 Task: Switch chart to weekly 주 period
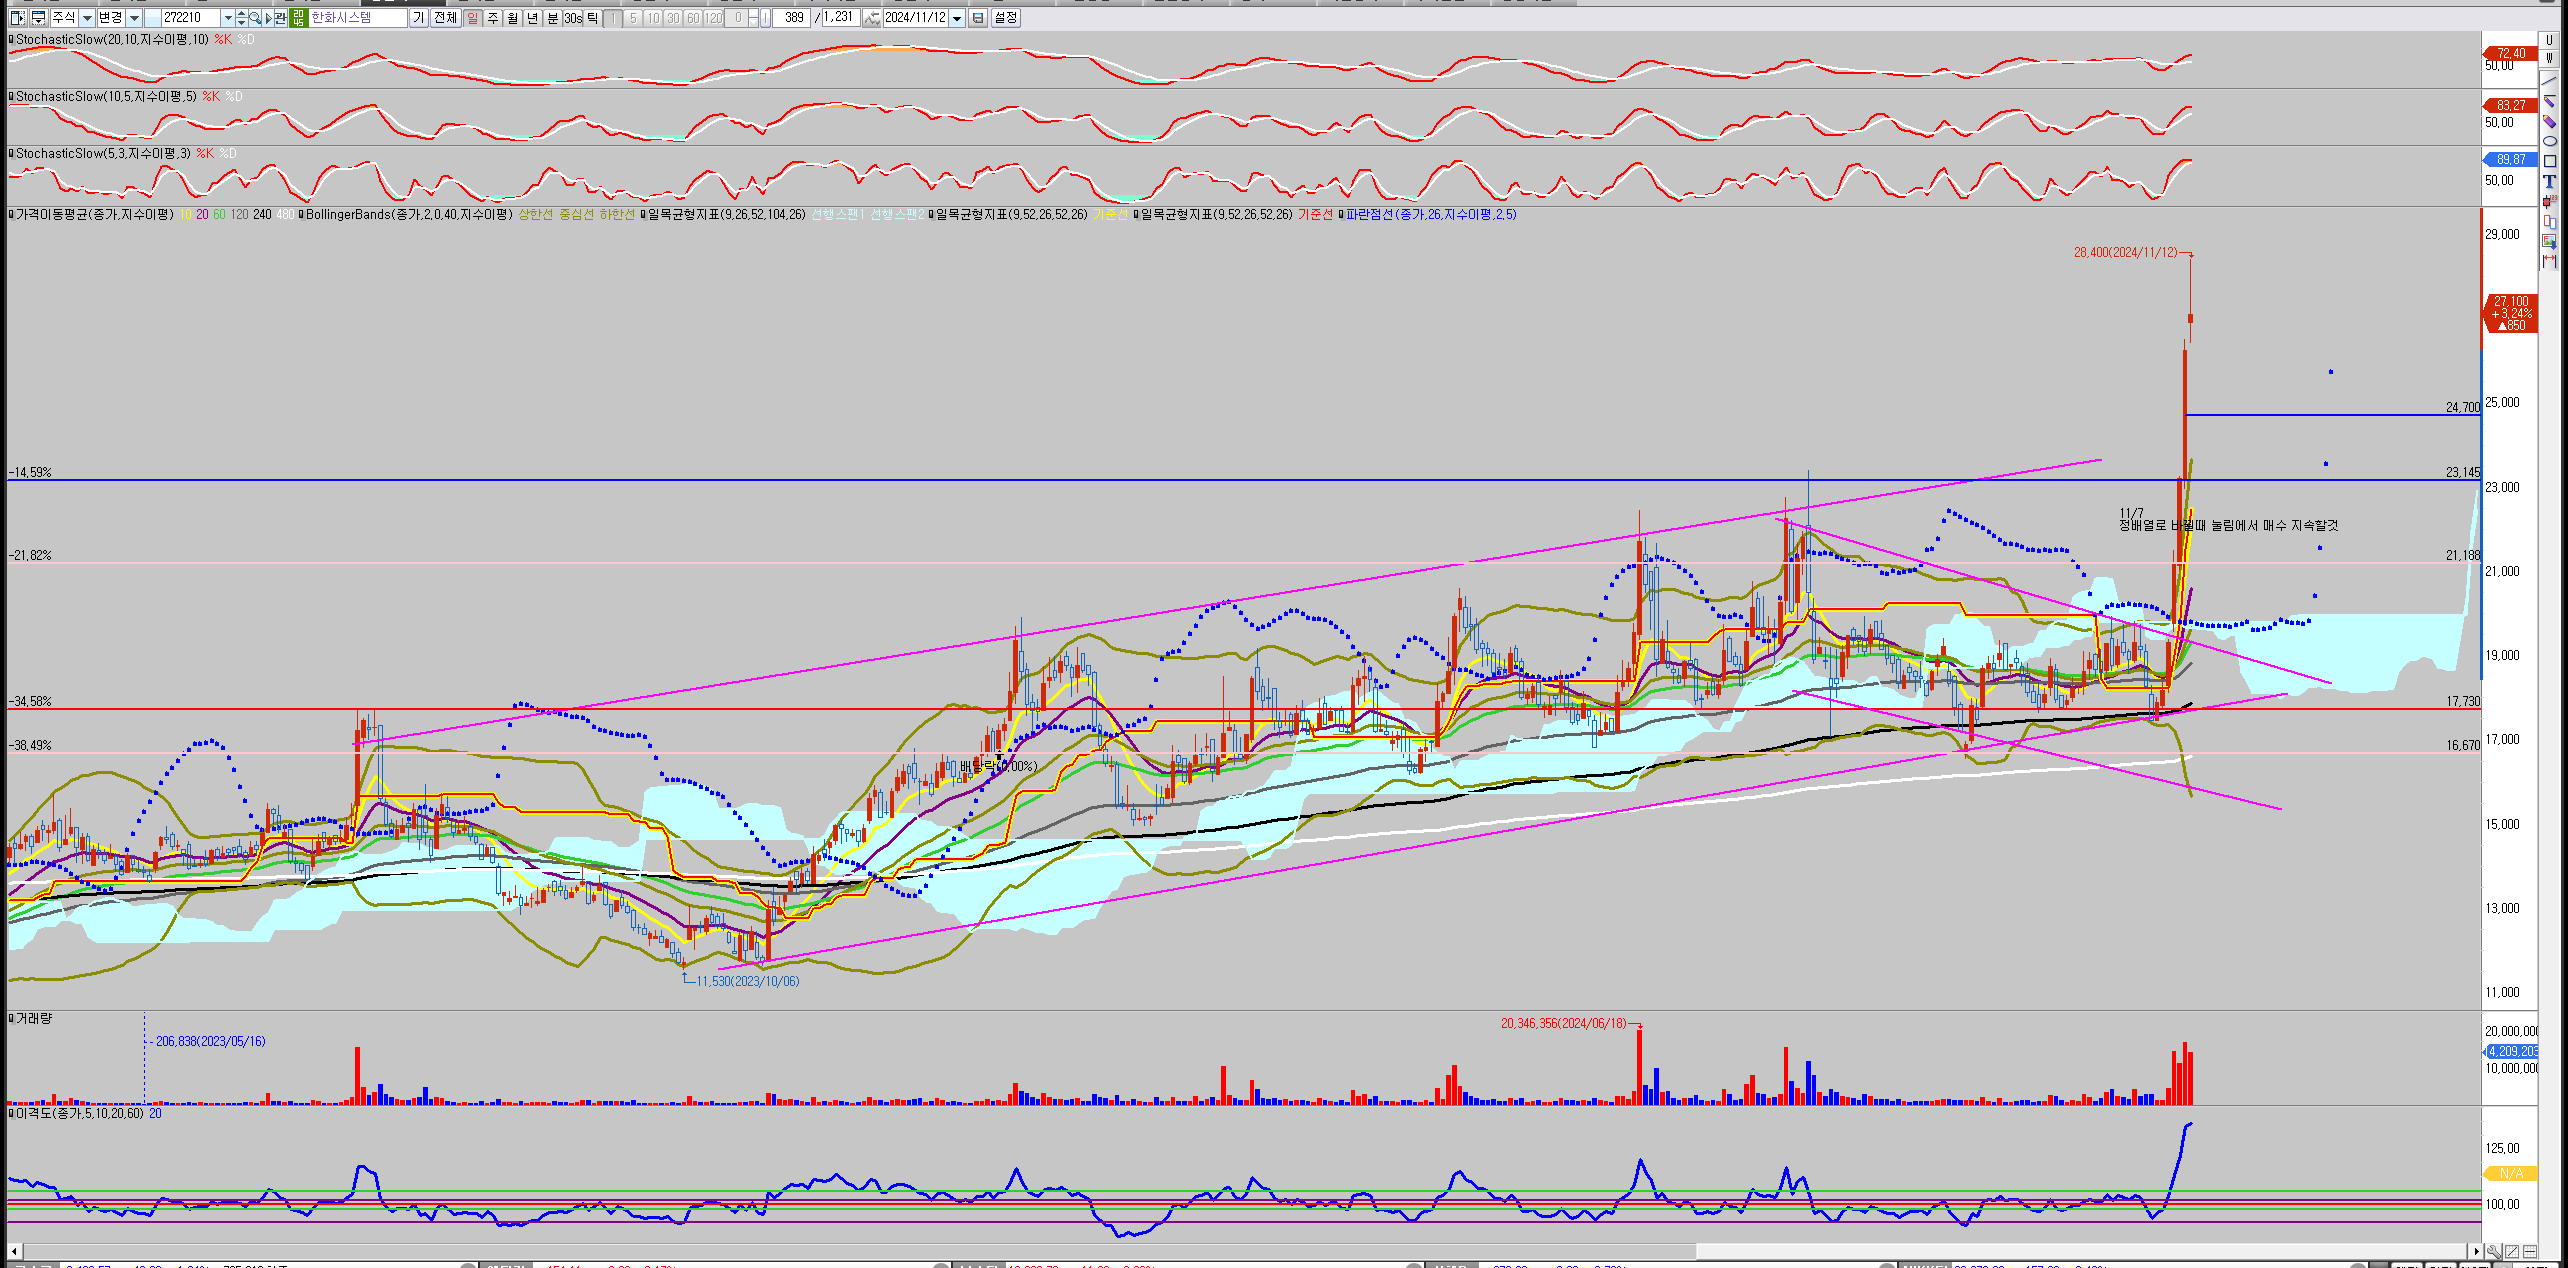492,18
